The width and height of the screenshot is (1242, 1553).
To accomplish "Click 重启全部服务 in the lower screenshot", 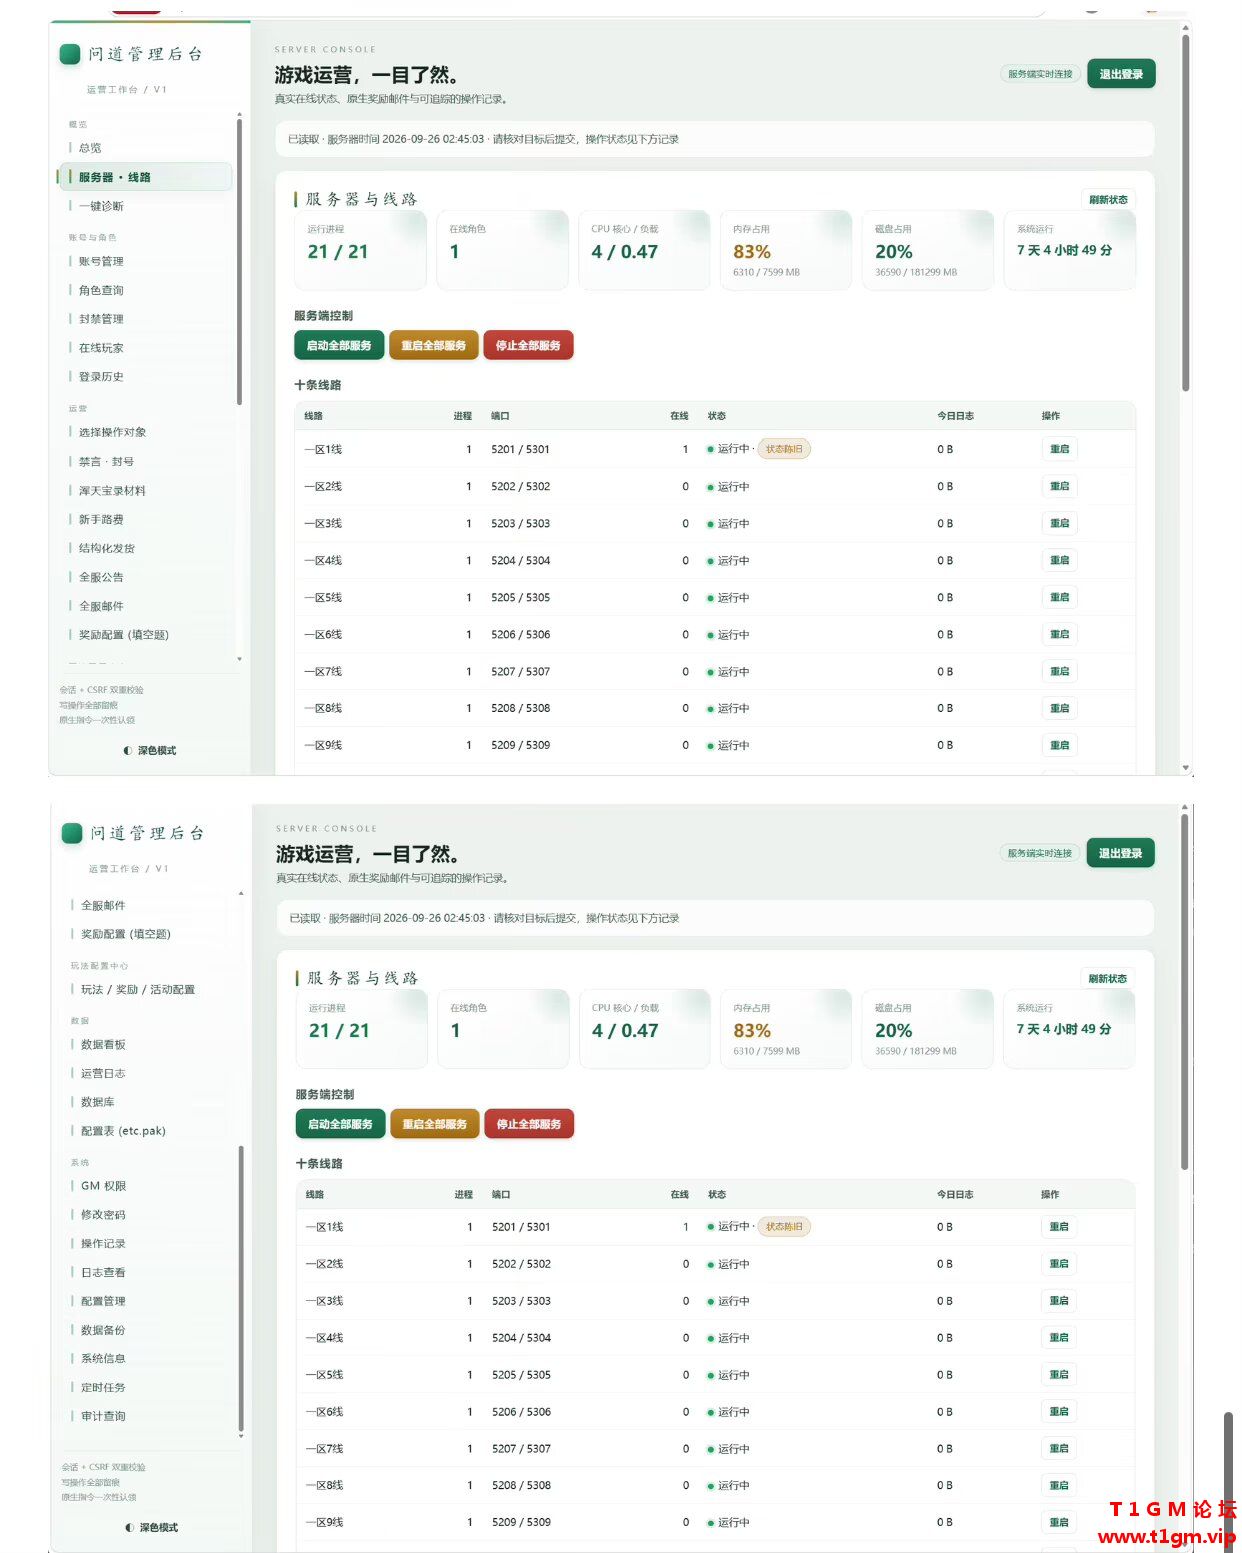I will click(435, 1124).
